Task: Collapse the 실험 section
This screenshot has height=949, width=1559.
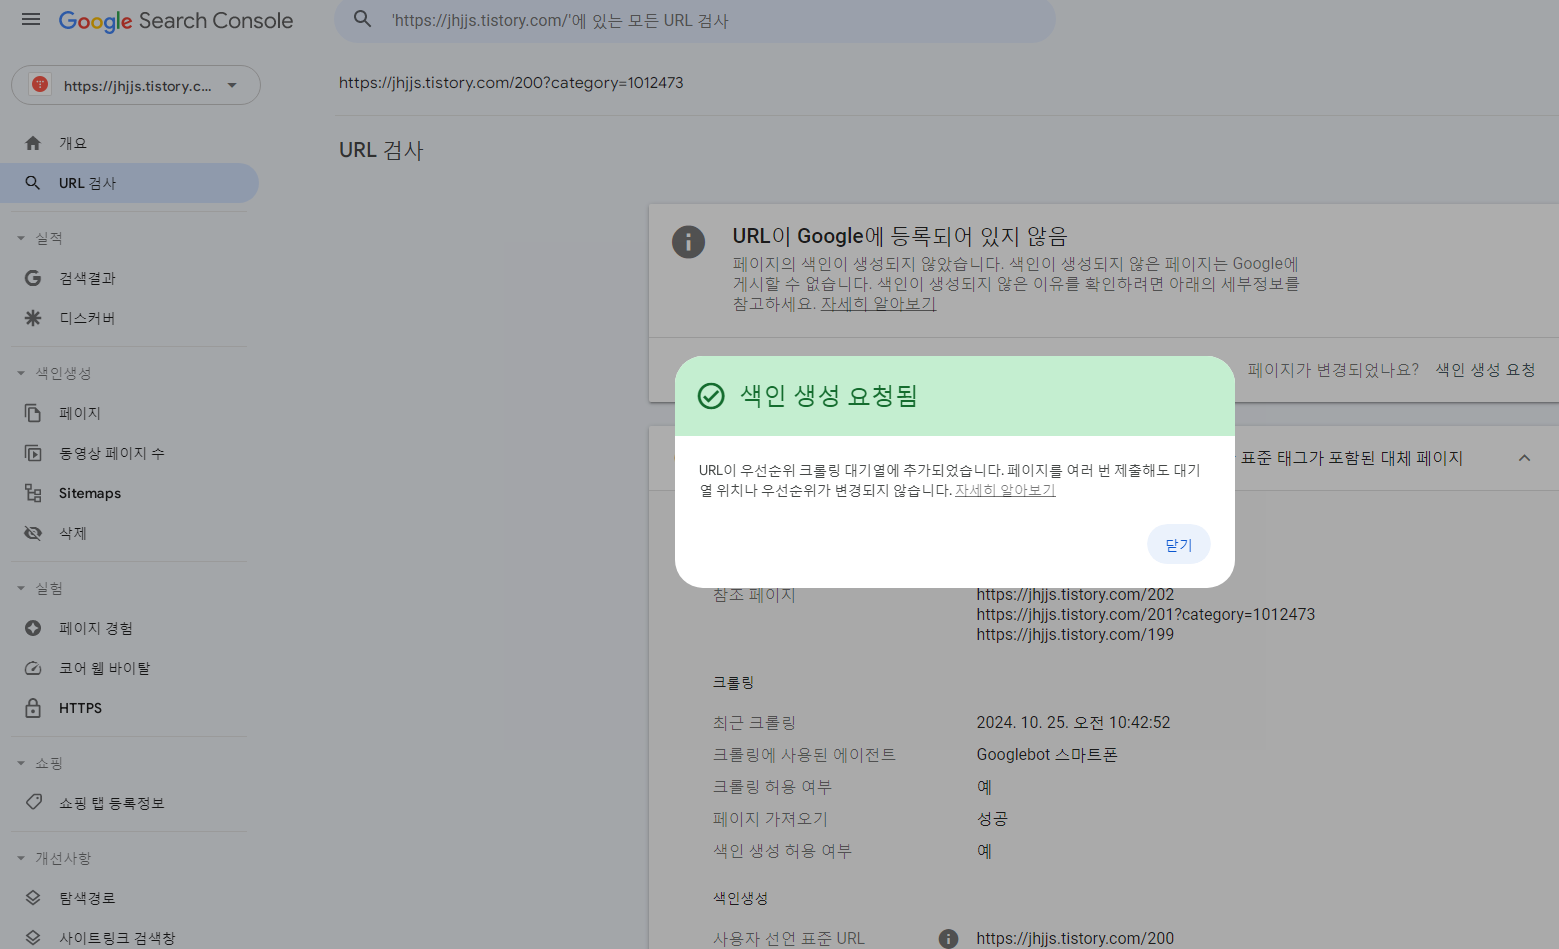Action: click(x=21, y=588)
